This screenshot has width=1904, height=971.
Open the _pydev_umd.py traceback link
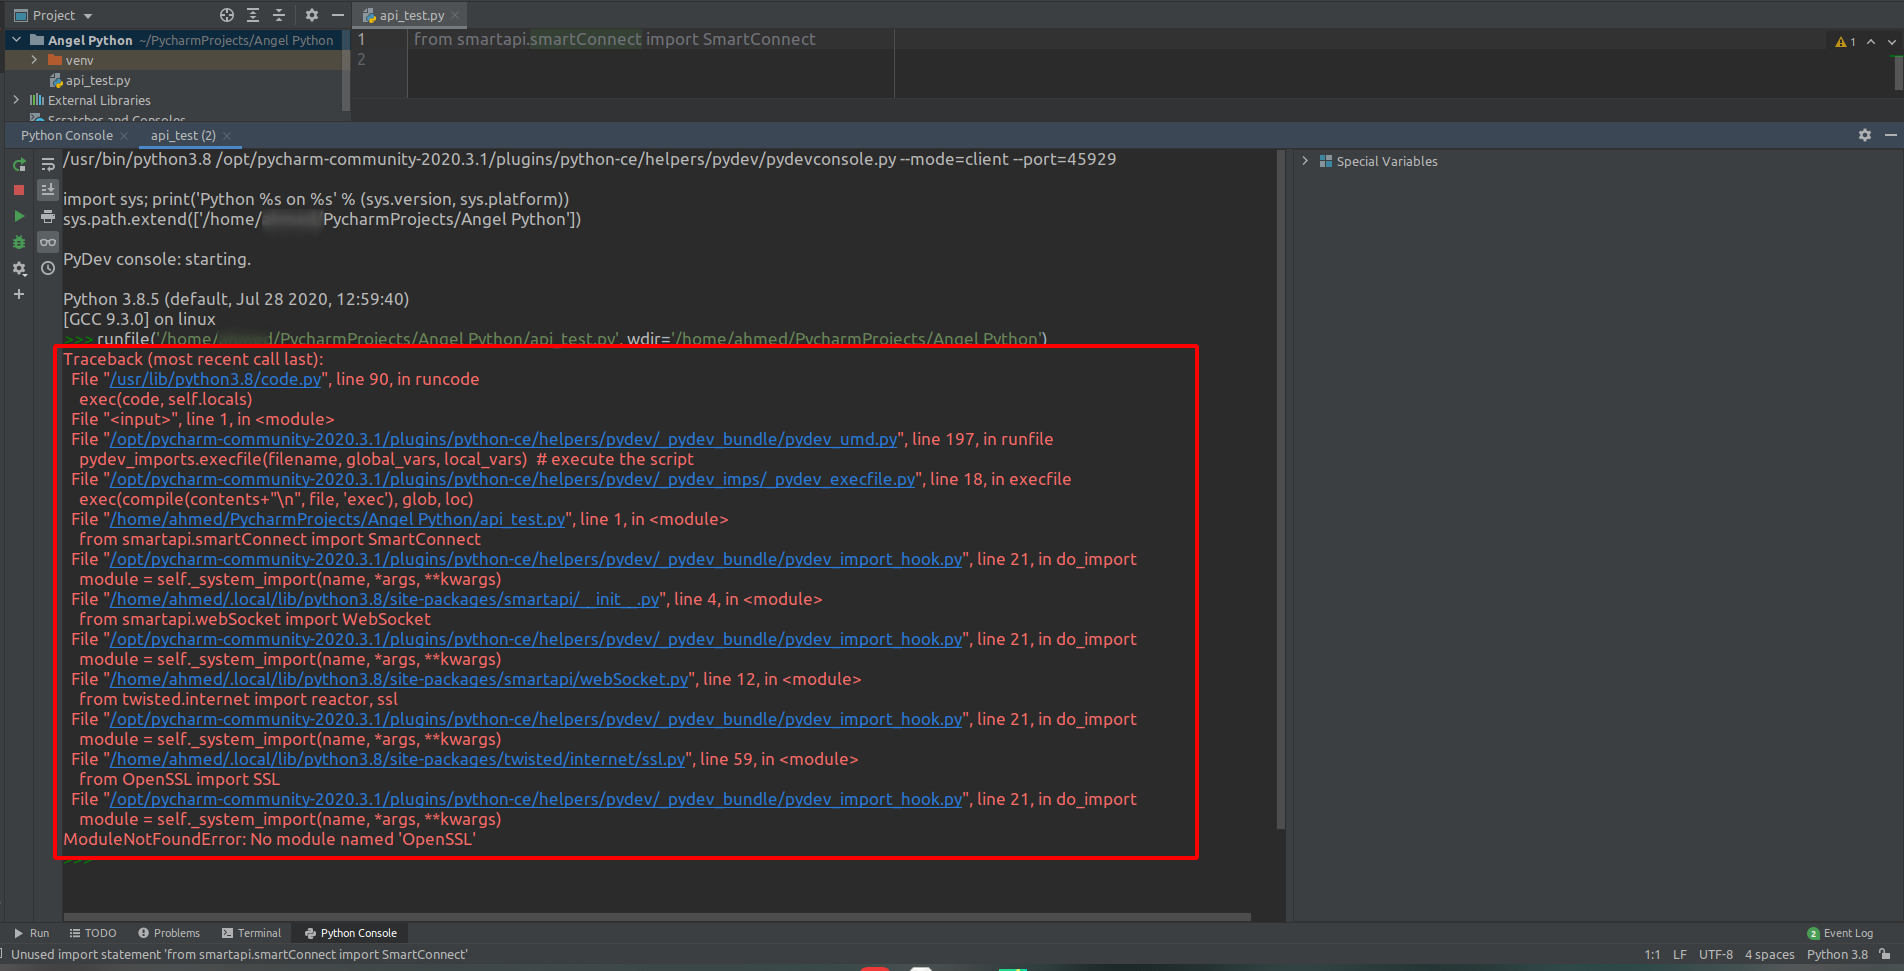pyautogui.click(x=503, y=439)
